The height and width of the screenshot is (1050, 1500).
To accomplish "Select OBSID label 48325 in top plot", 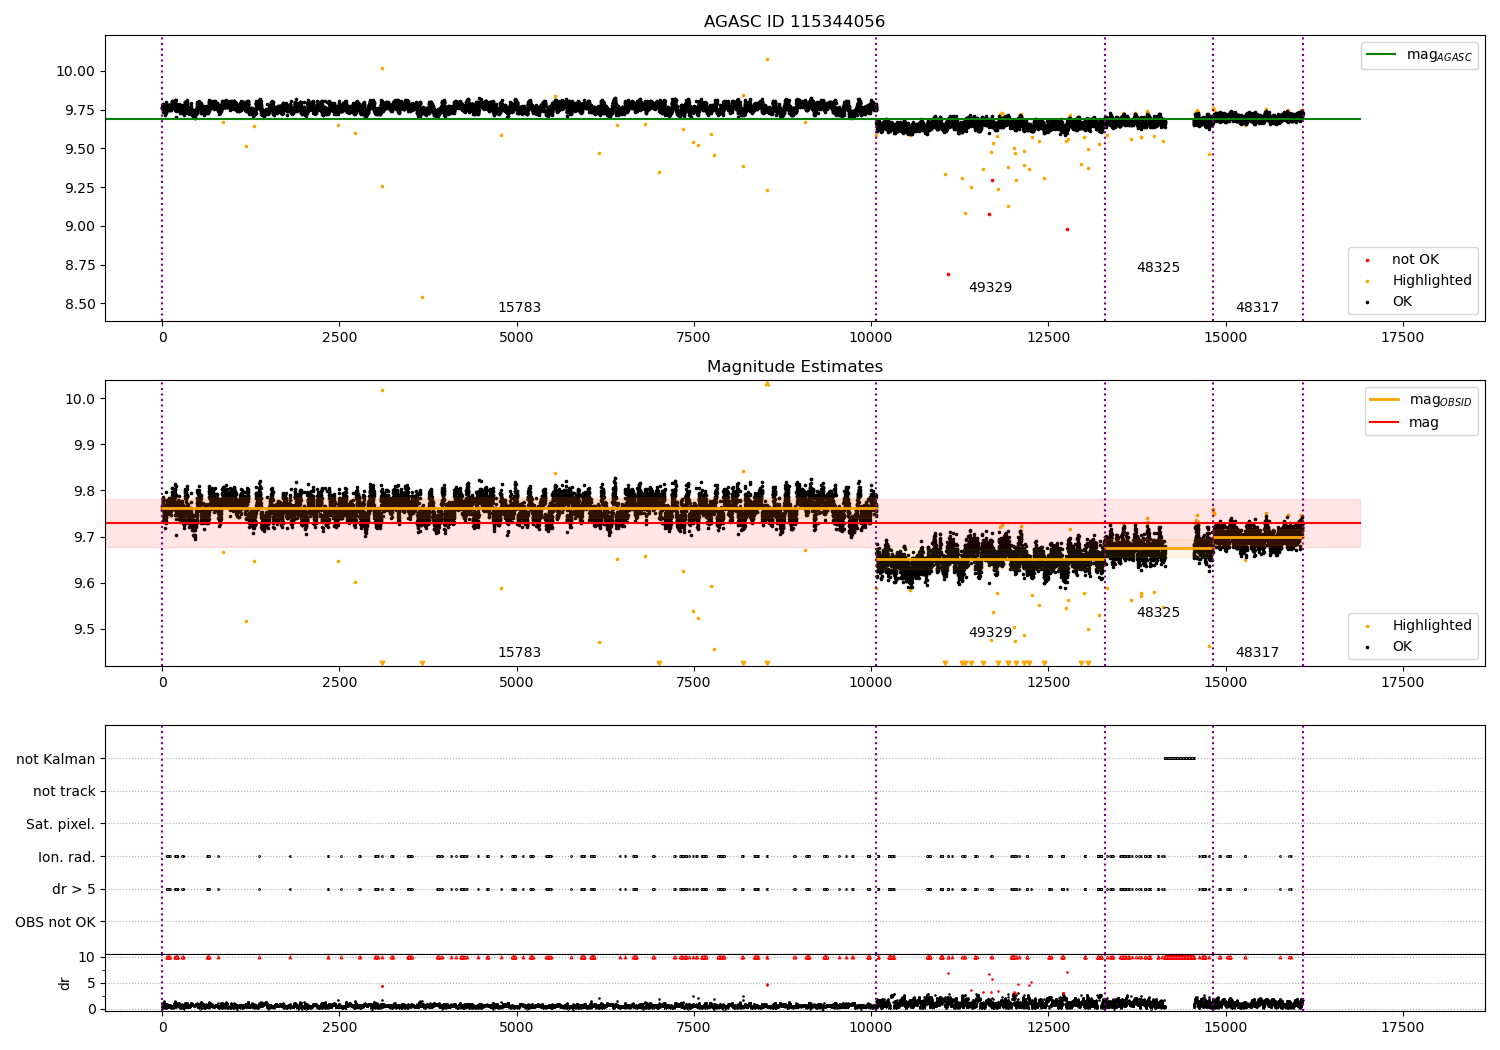I will click(1158, 268).
